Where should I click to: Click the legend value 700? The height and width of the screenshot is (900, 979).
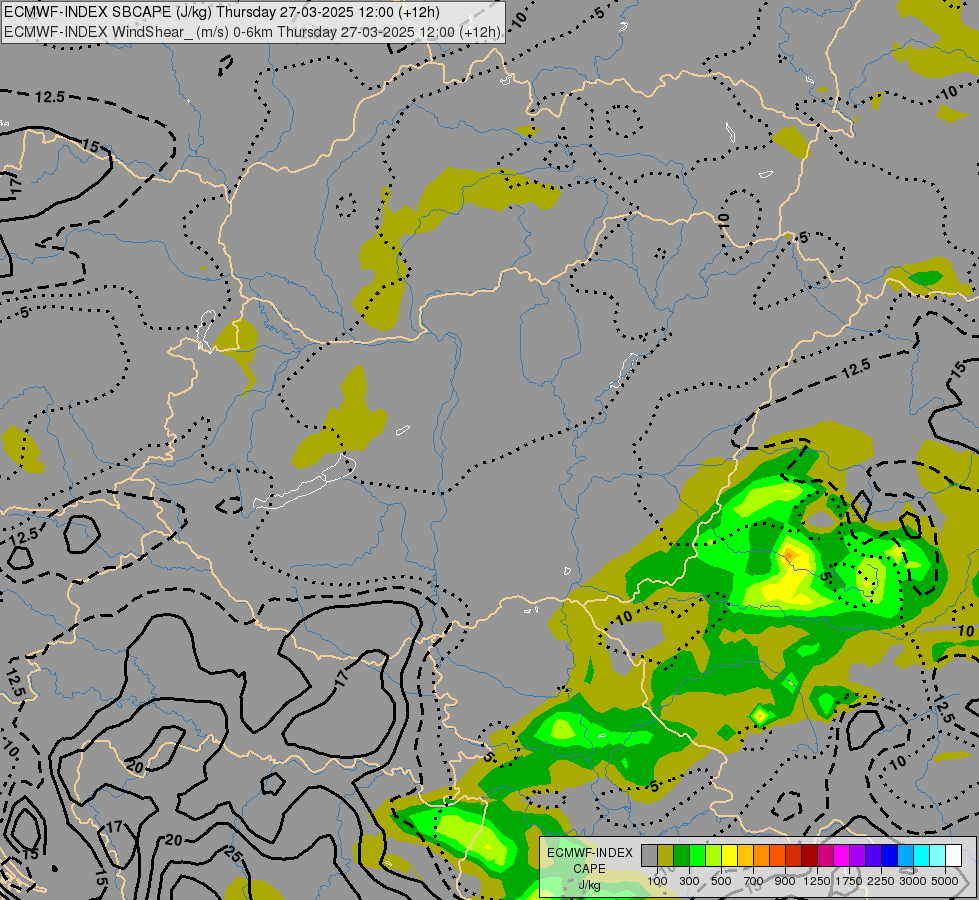[754, 881]
